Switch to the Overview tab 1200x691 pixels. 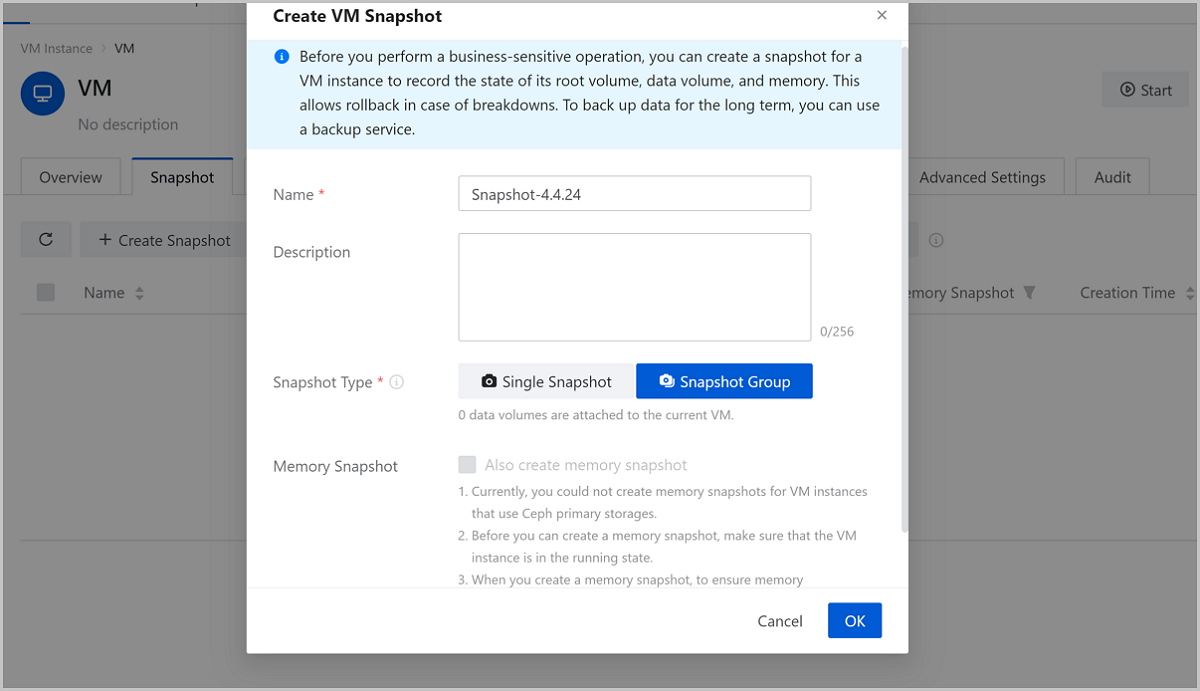[70, 177]
